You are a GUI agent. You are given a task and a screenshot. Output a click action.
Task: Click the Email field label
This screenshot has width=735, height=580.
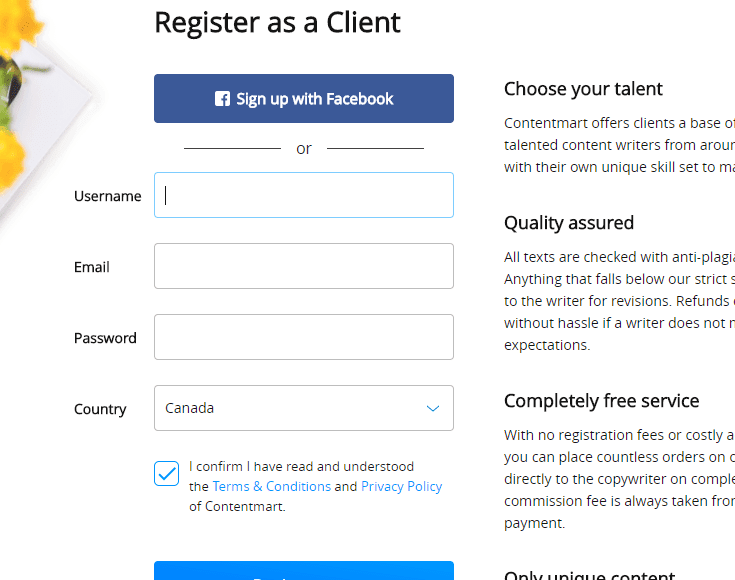pos(92,267)
